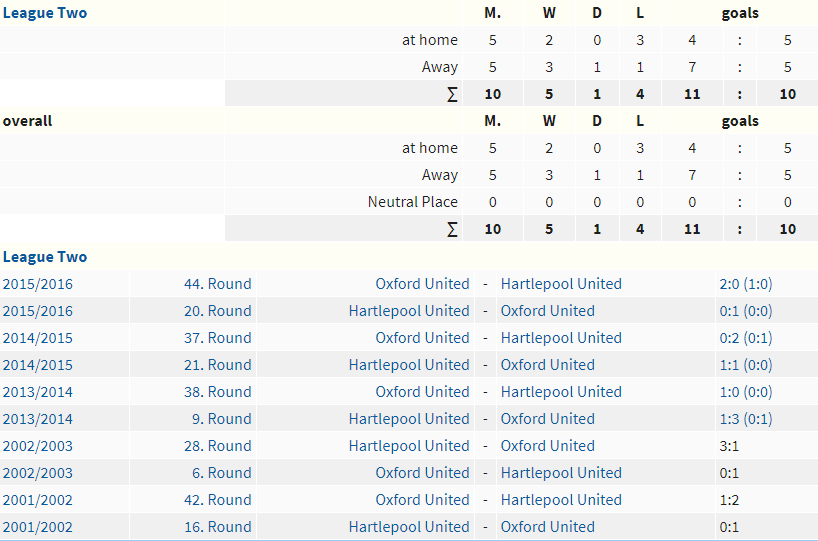Open the 2001/2002 season for 16. Round
The height and width of the screenshot is (541, 818).
point(38,527)
